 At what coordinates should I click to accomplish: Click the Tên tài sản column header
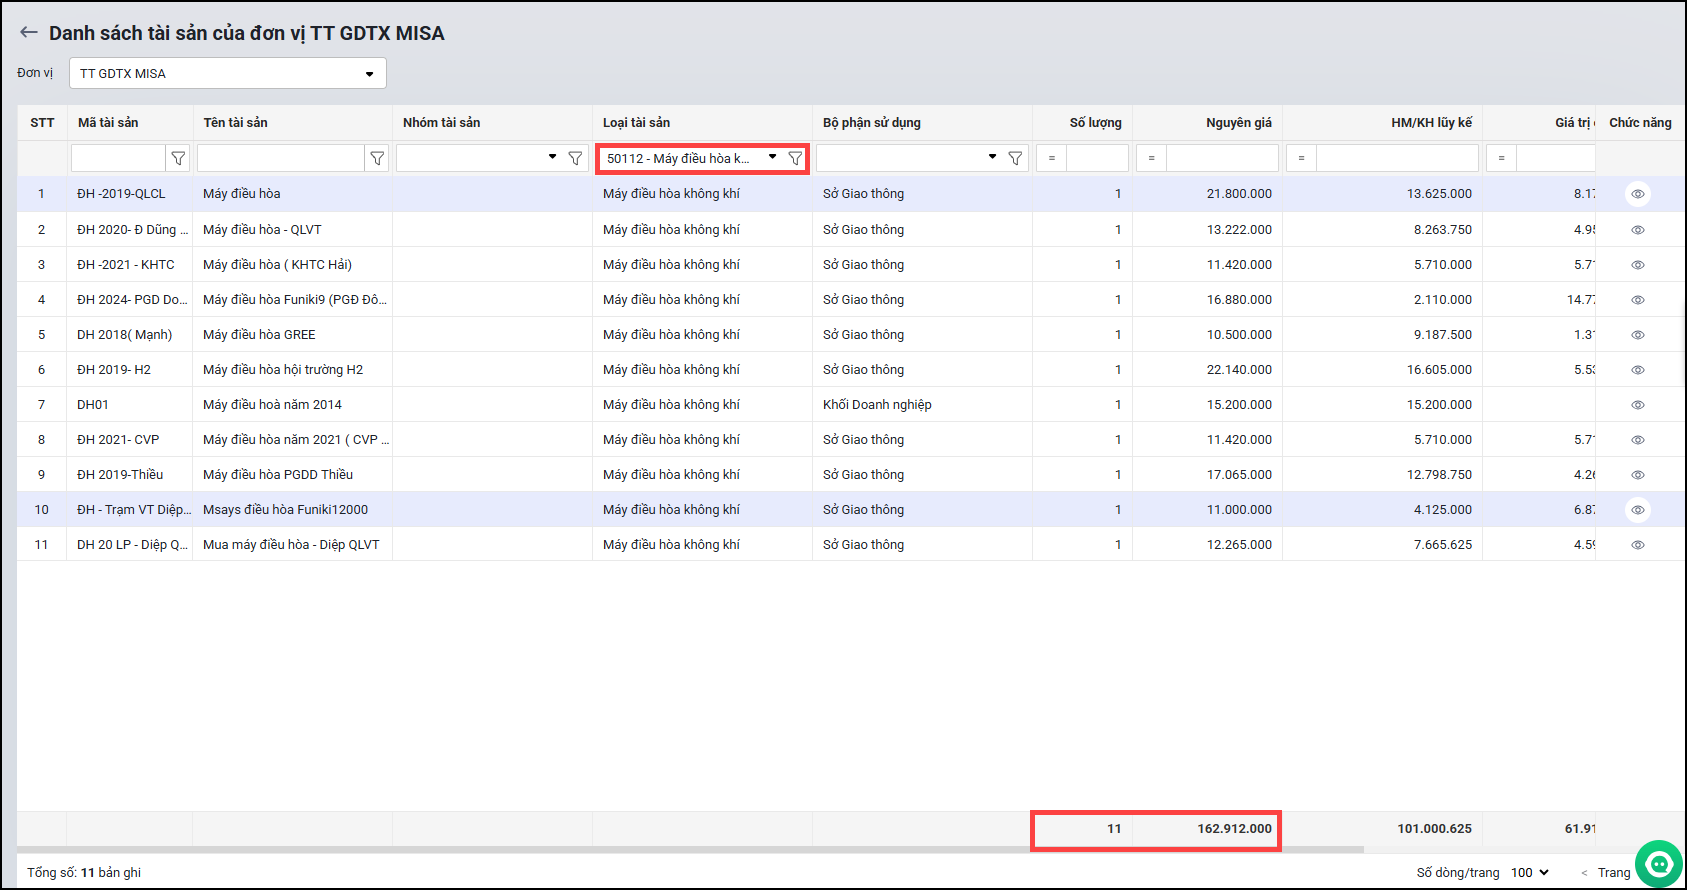236,123
